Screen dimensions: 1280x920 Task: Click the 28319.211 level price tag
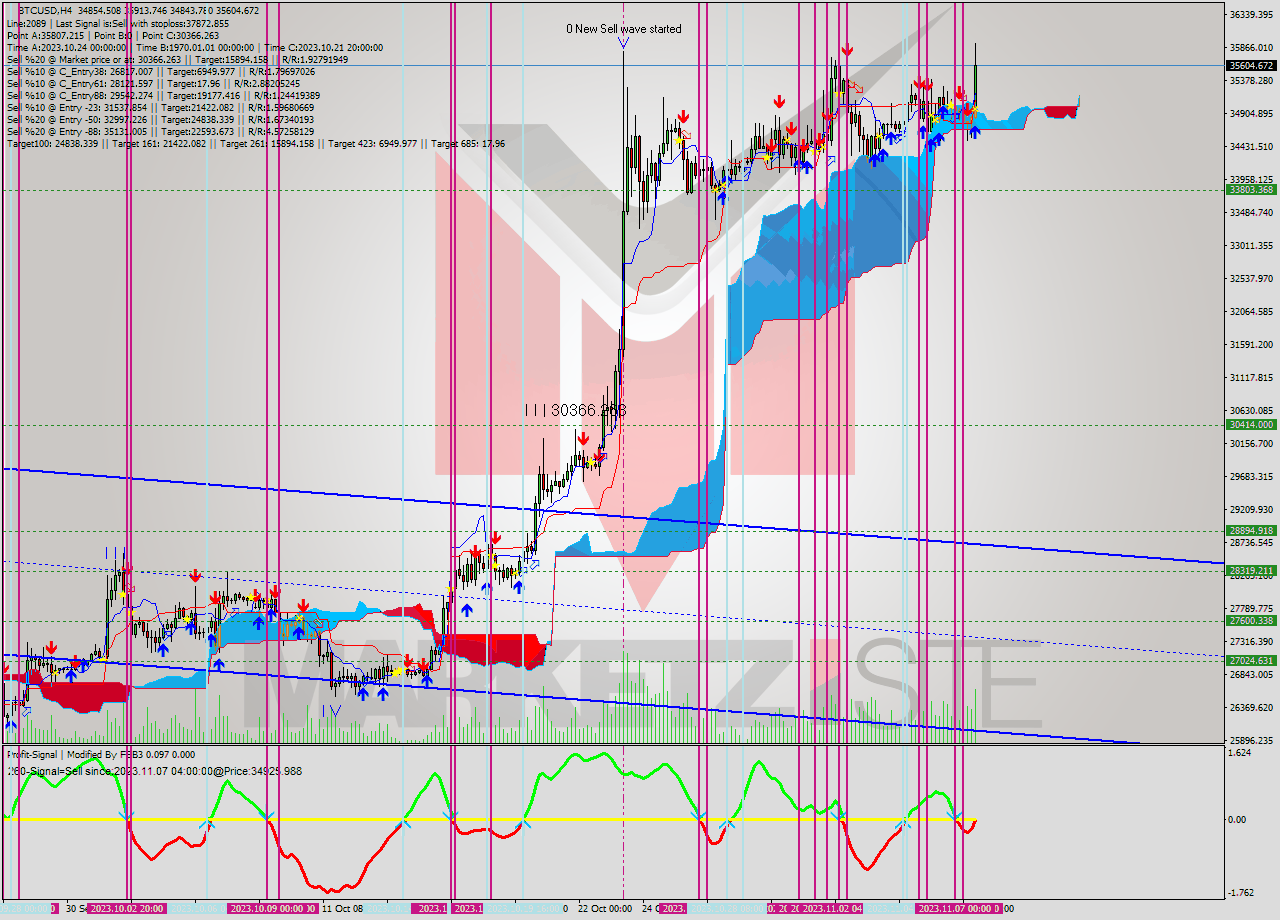point(1251,570)
